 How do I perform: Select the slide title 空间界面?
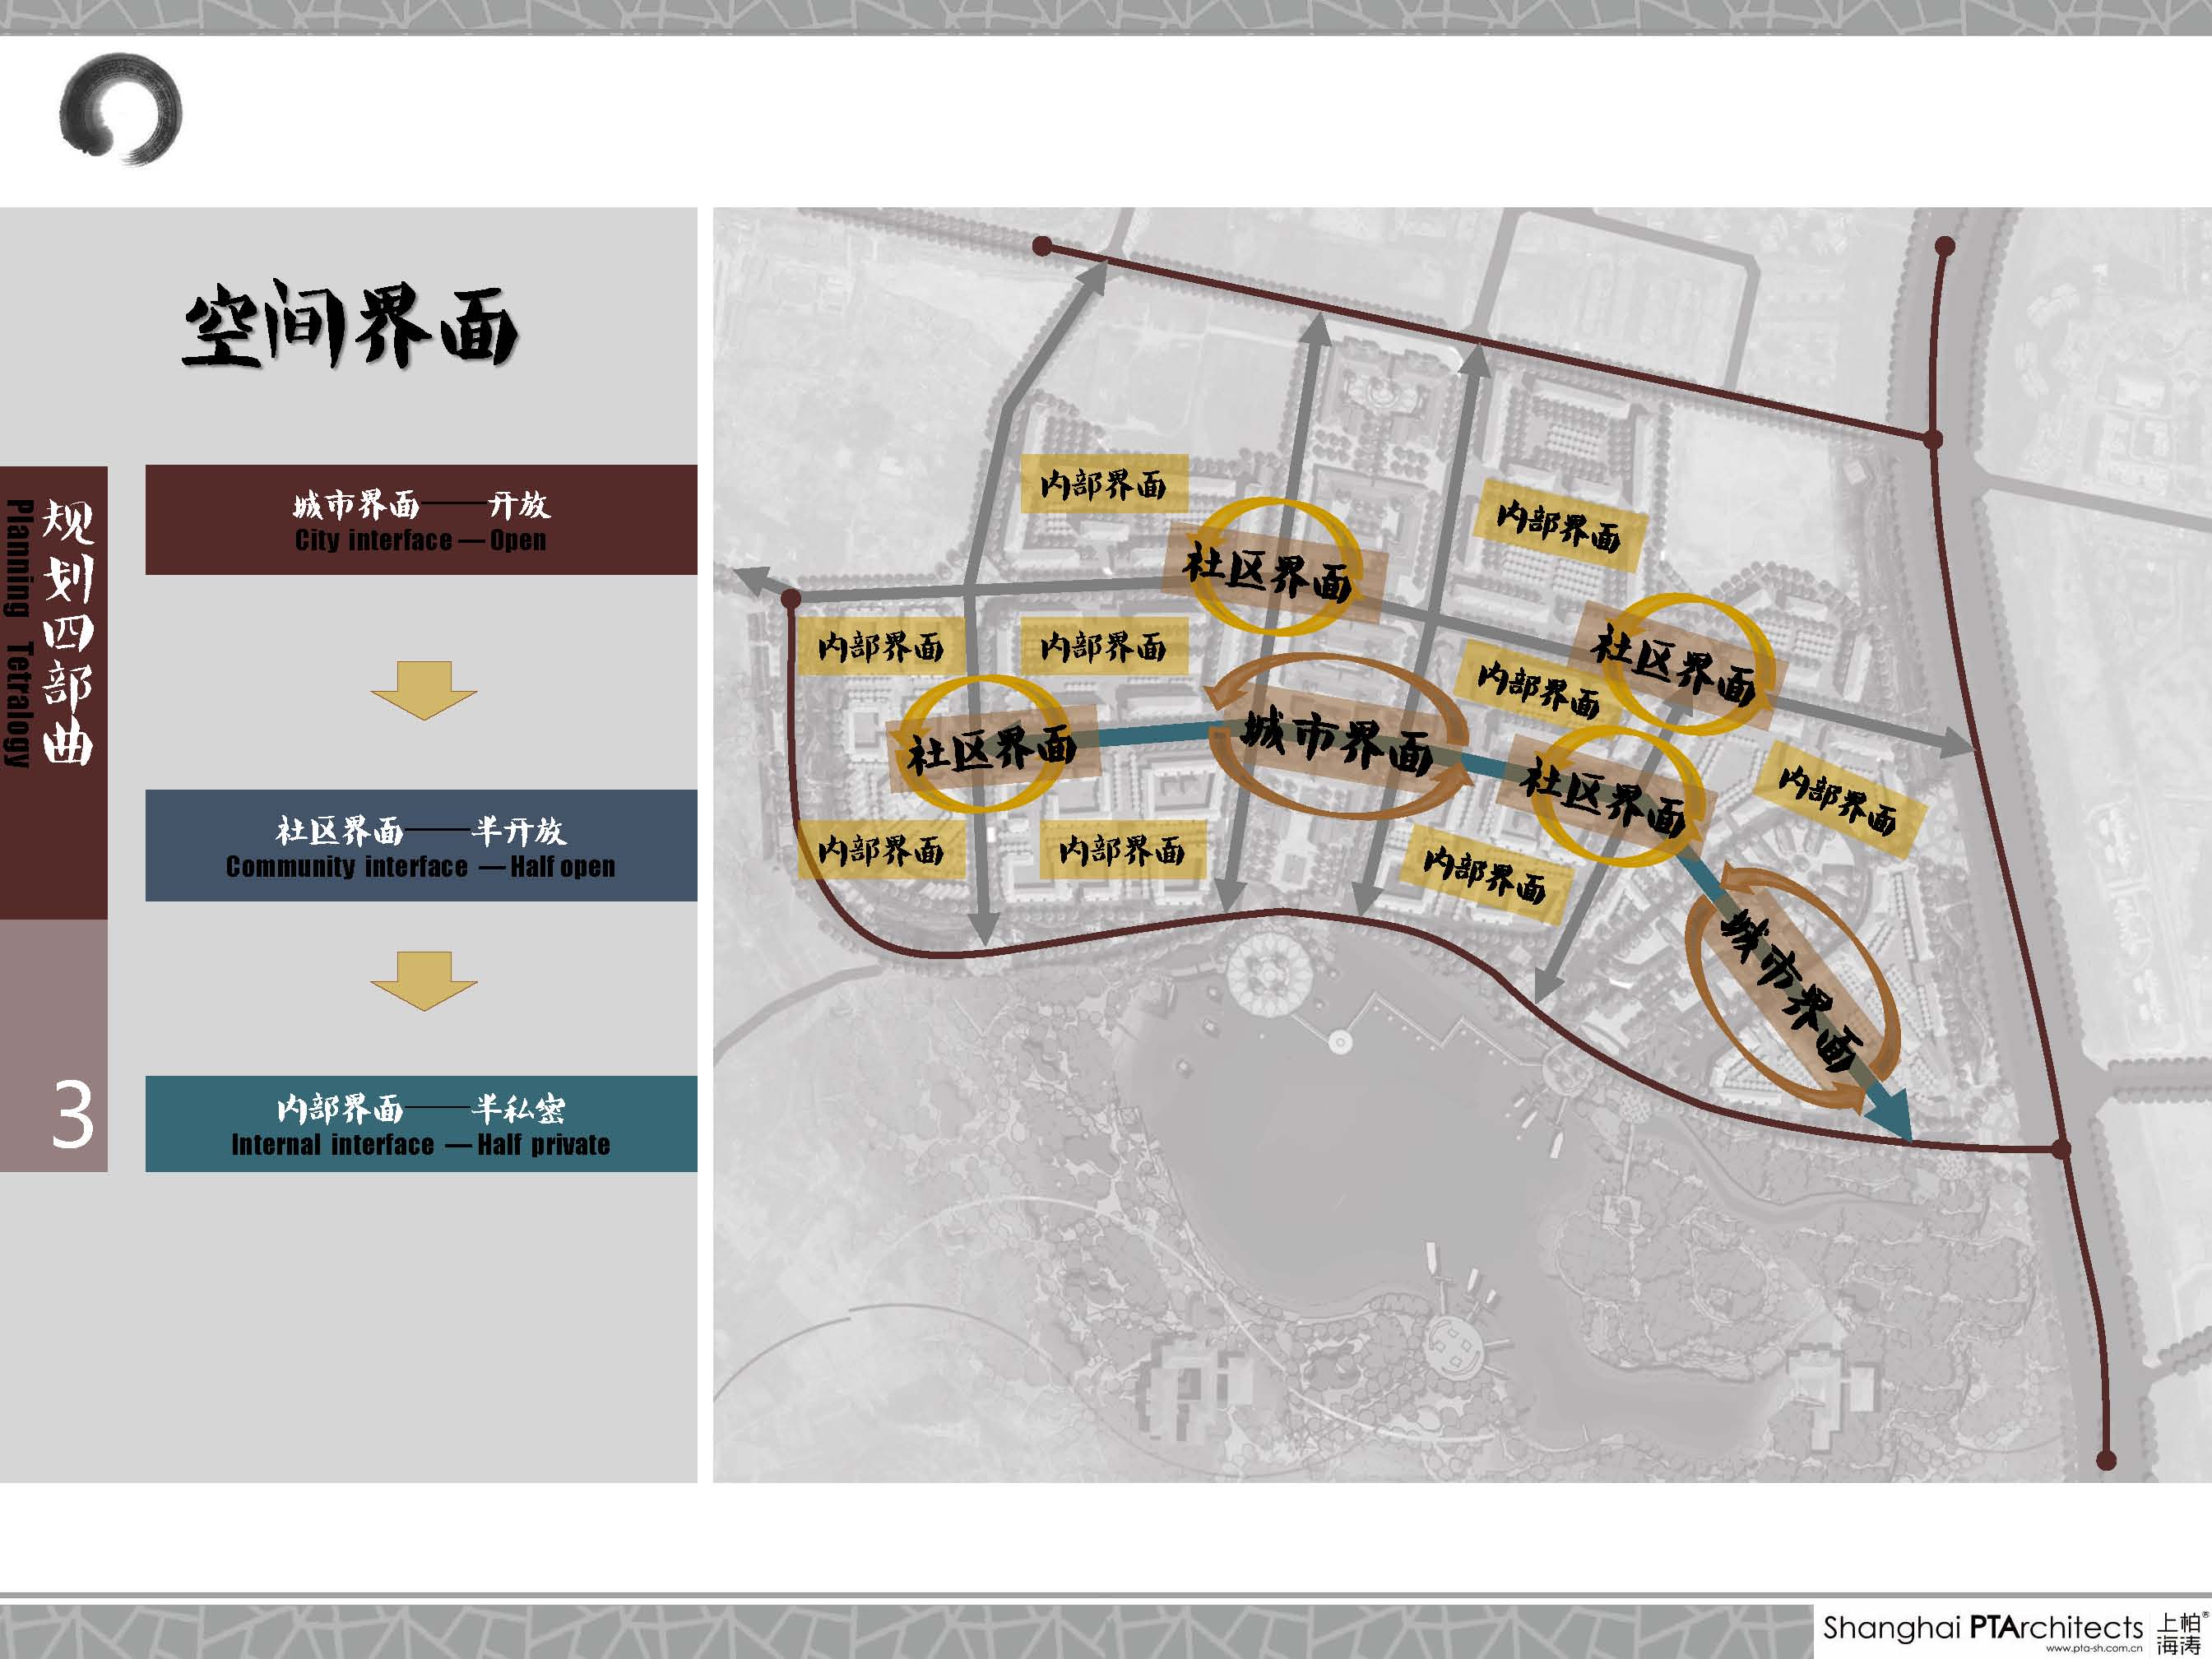coord(350,325)
